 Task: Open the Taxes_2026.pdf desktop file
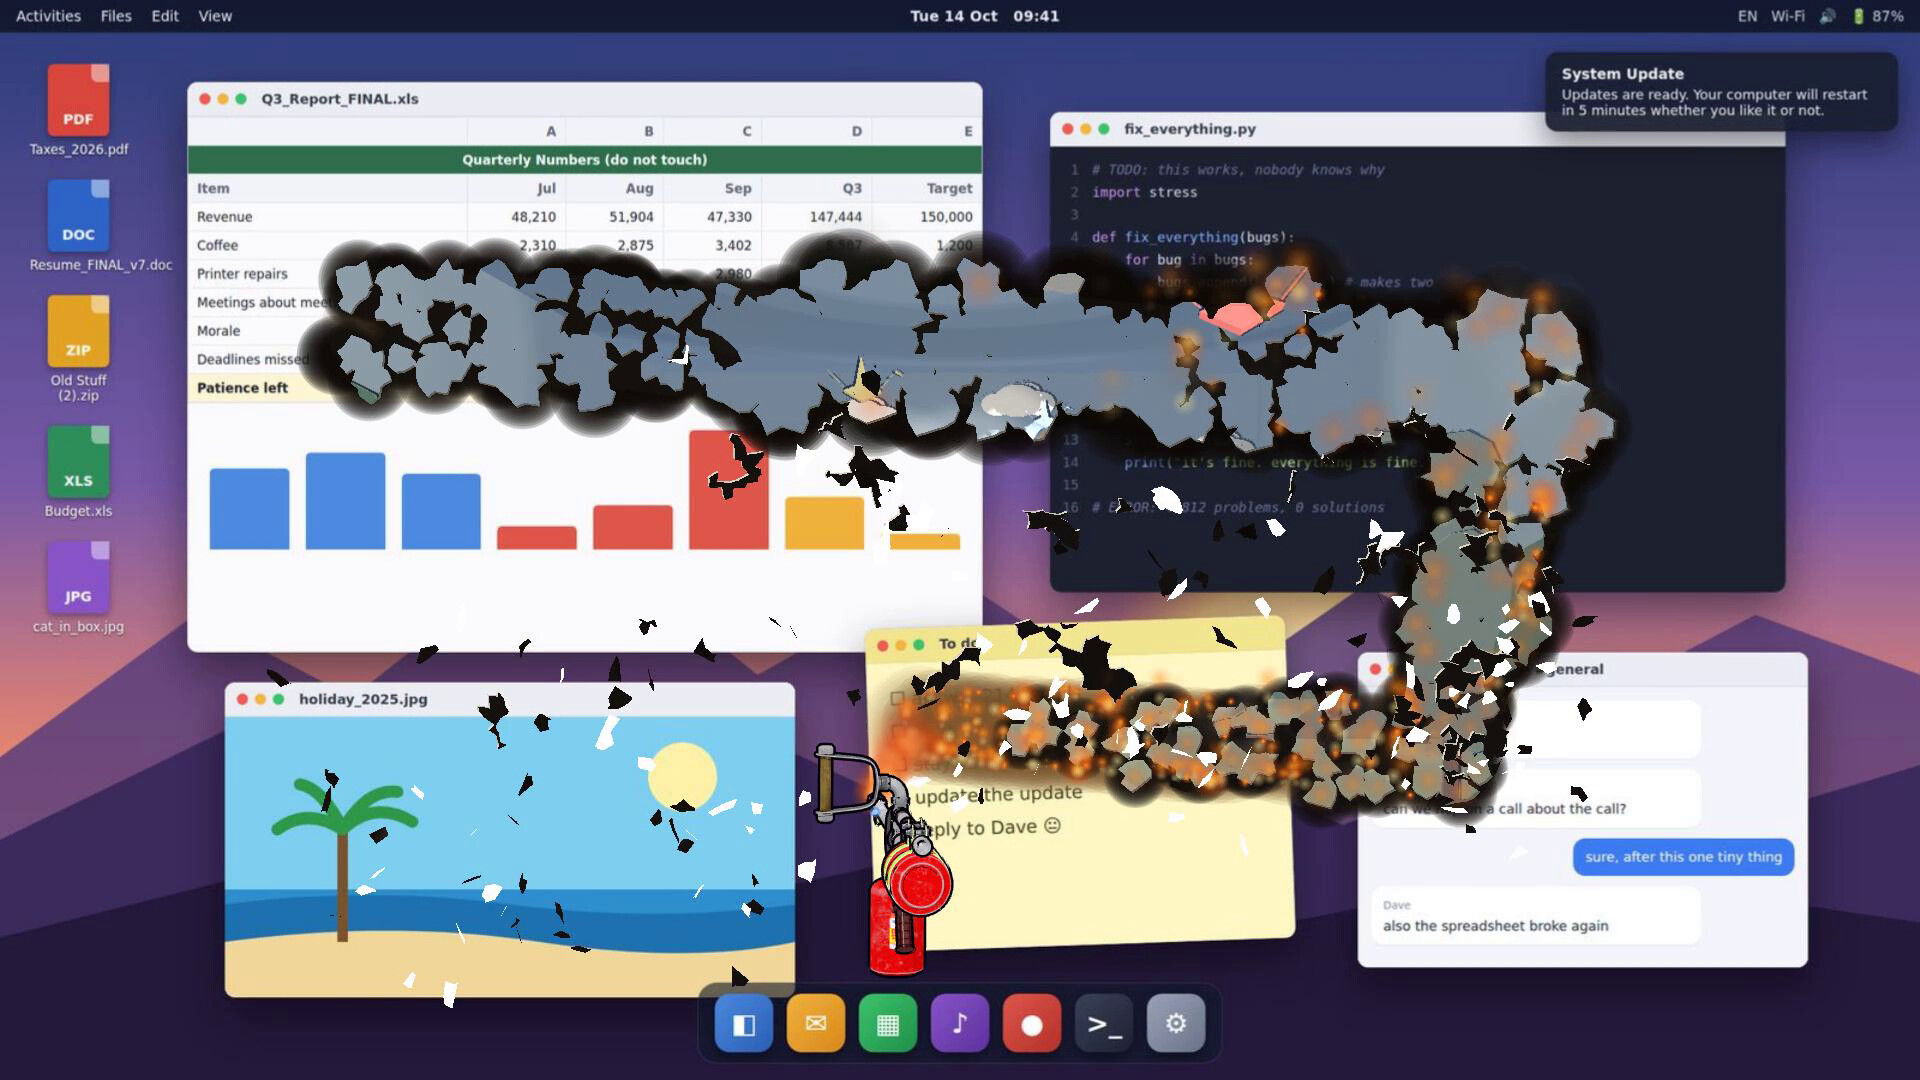click(x=78, y=110)
